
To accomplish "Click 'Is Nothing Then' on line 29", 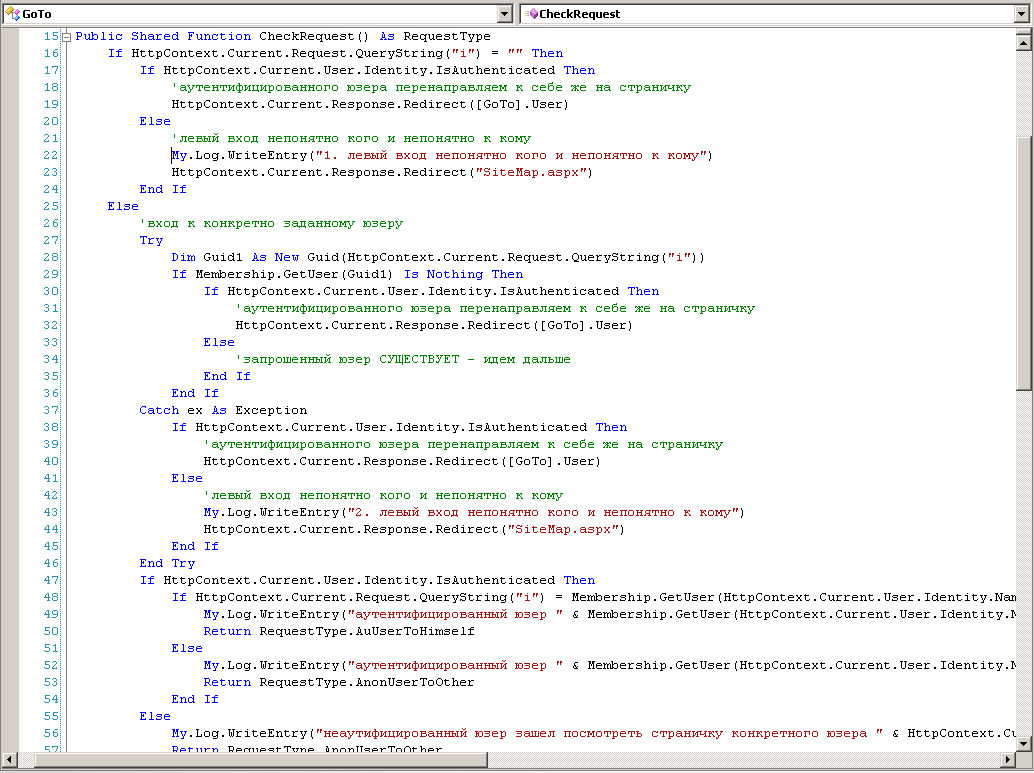I will point(464,274).
